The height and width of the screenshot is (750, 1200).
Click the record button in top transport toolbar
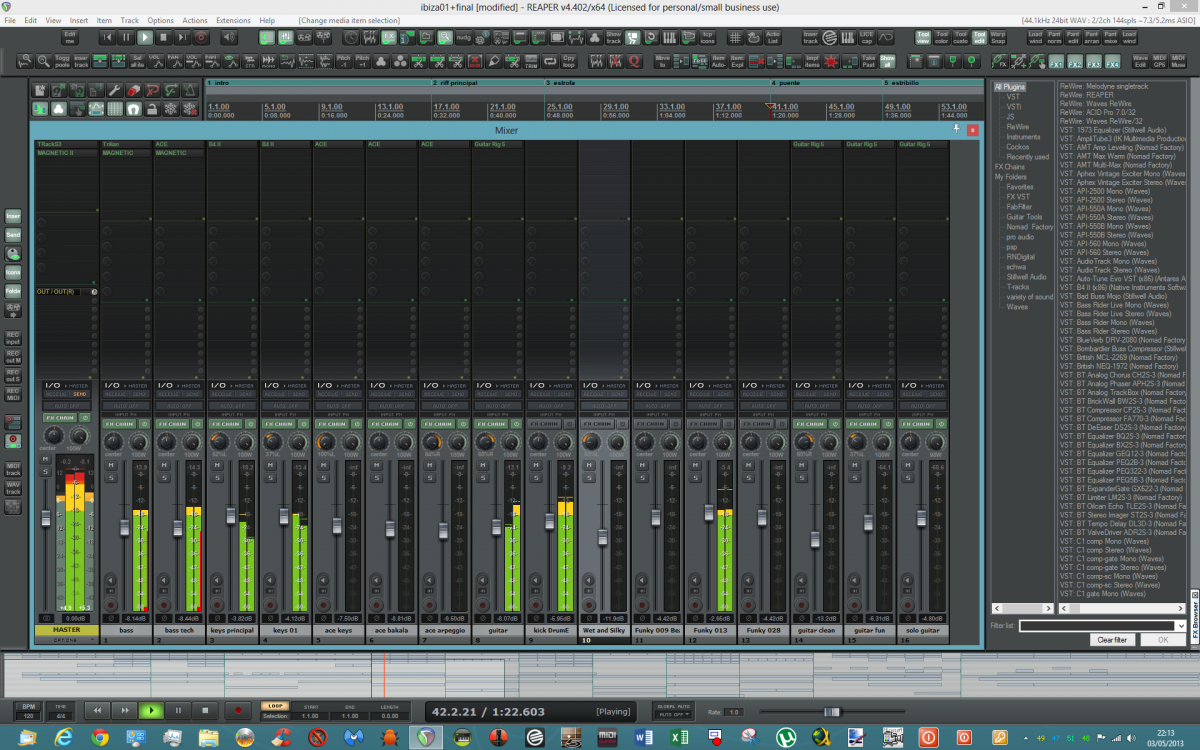[x=202, y=37]
